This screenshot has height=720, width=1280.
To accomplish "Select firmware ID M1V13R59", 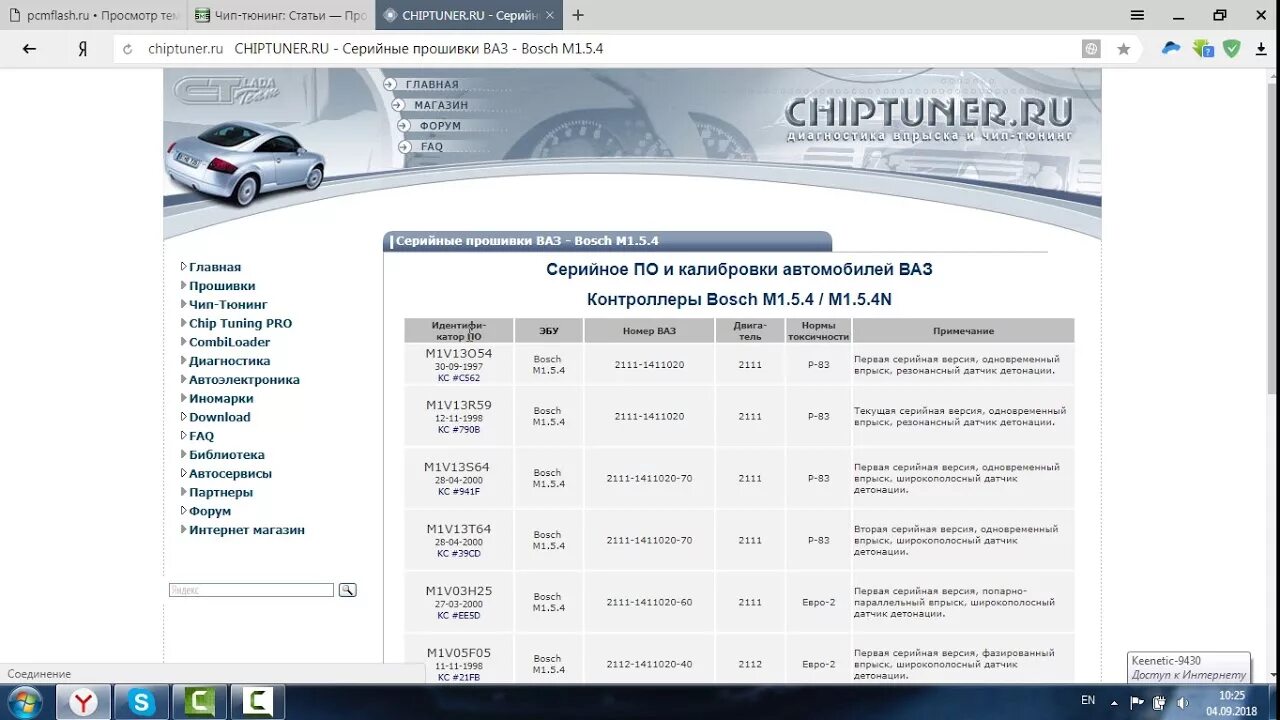I will point(458,406).
